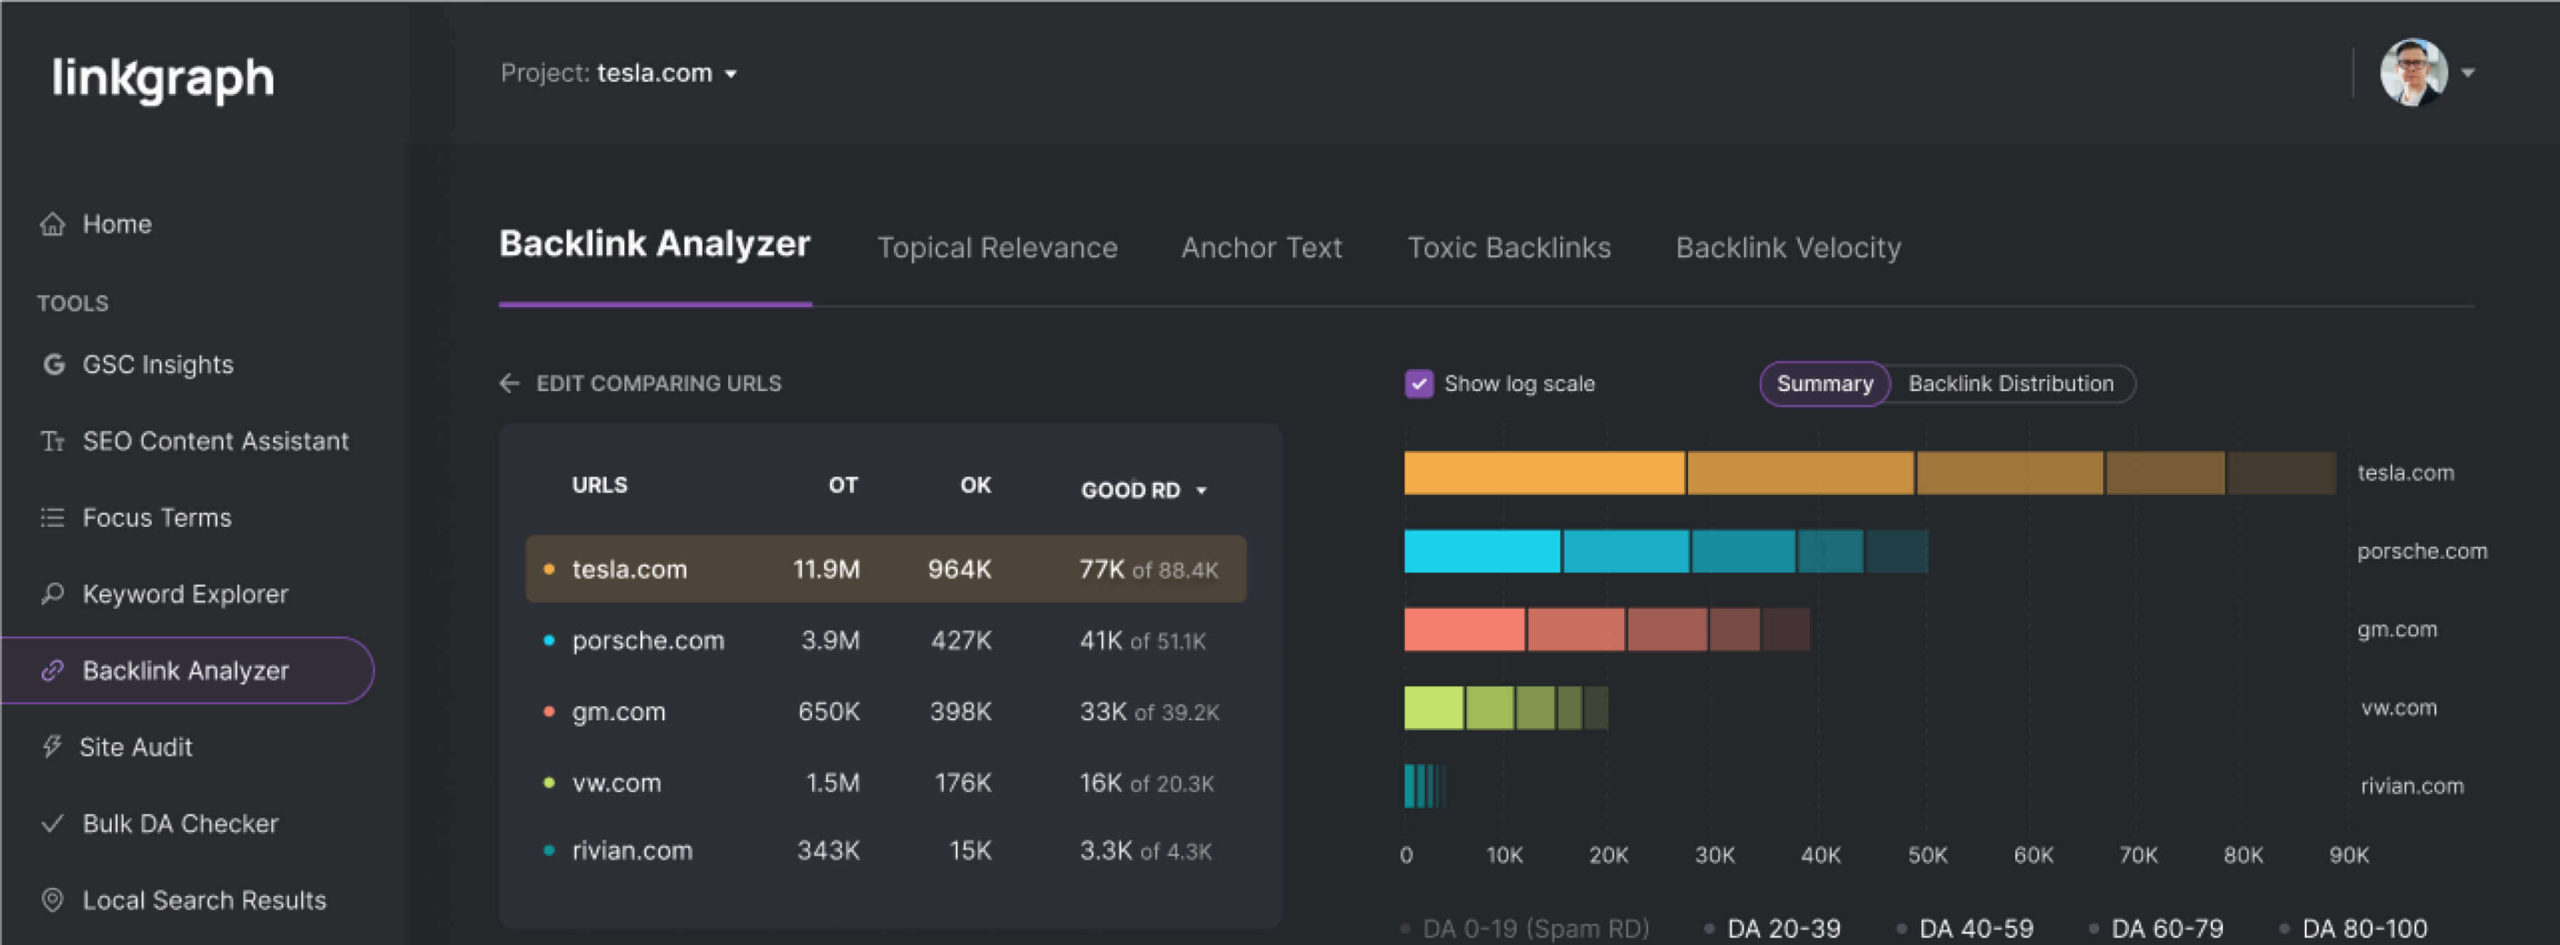Click the SEO Content Assistant text icon
Screen dimensions: 2560x945
pos(52,441)
